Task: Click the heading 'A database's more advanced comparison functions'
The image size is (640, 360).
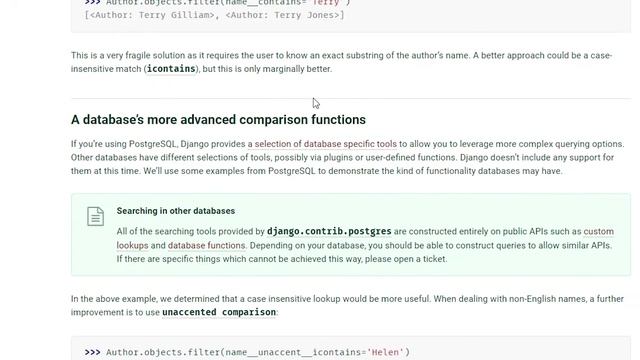Action: point(218,120)
